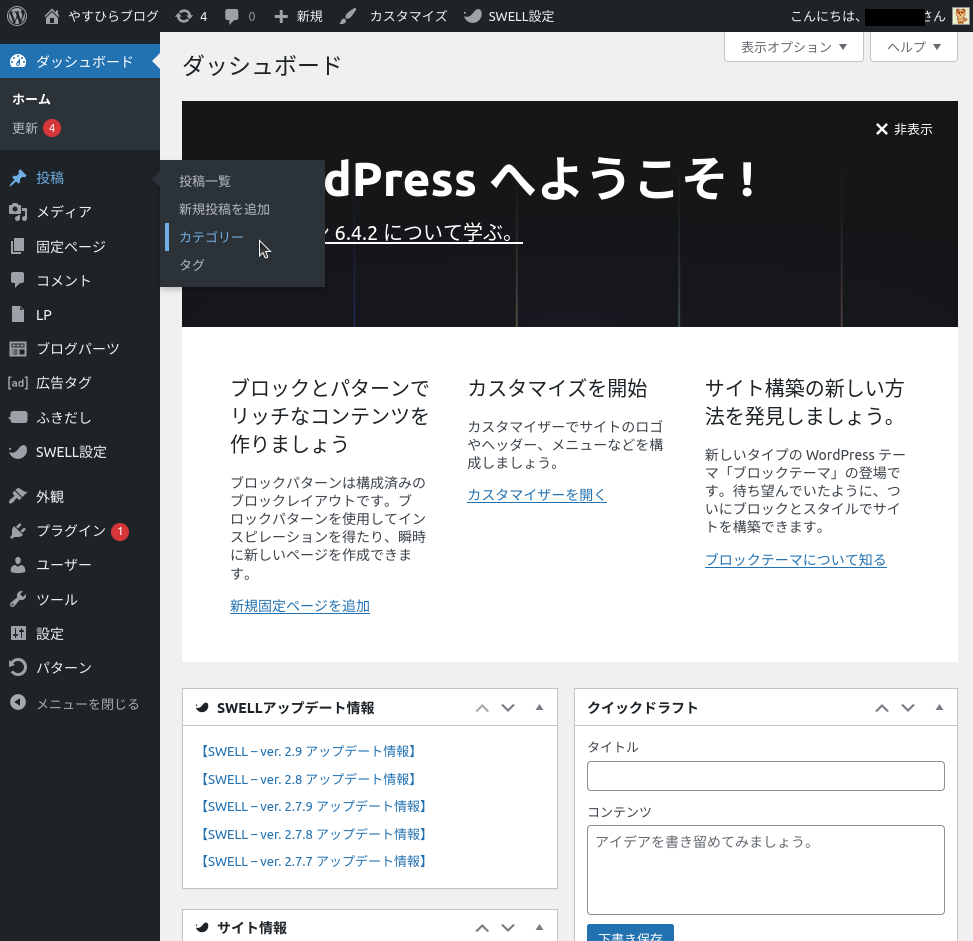Move クイックドラフト panel down
This screenshot has height=941, width=973.
pyautogui.click(x=908, y=708)
